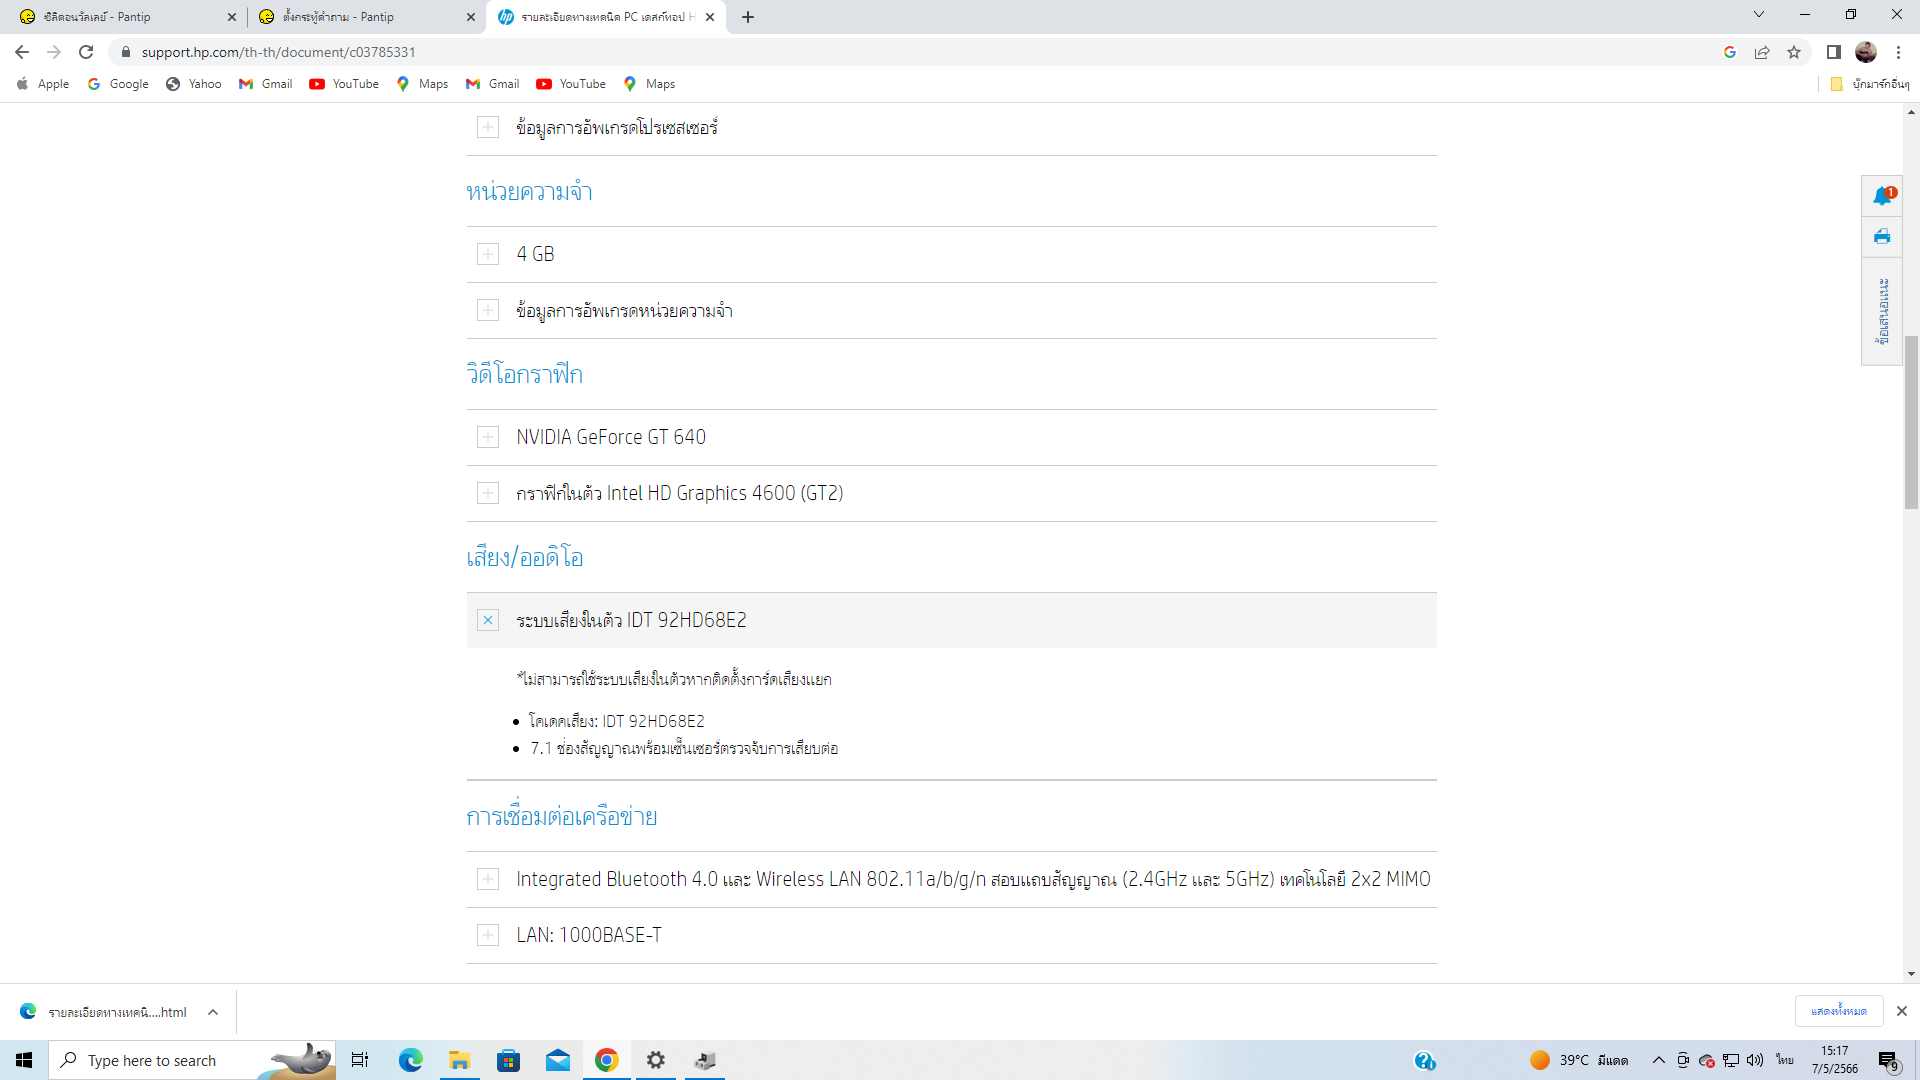
Task: Bookmark this page with star icon
Action: click(1794, 52)
